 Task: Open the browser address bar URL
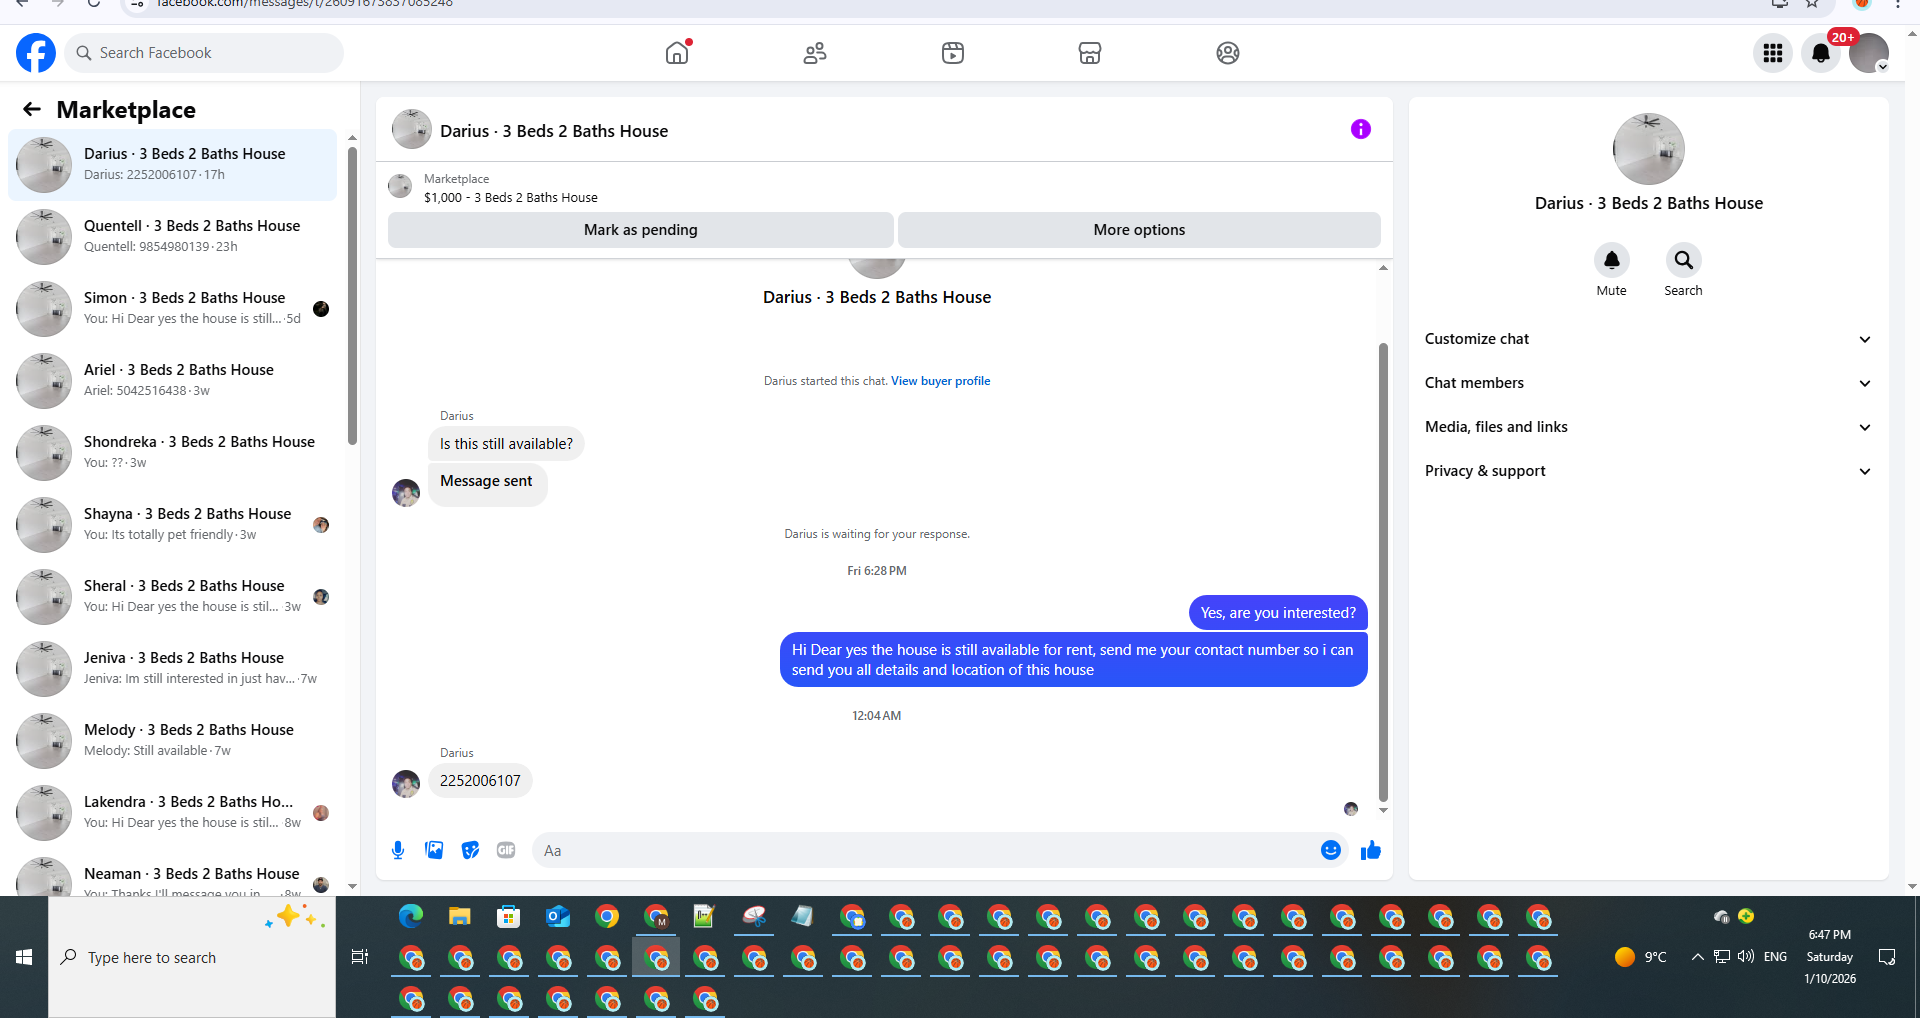pos(305,4)
